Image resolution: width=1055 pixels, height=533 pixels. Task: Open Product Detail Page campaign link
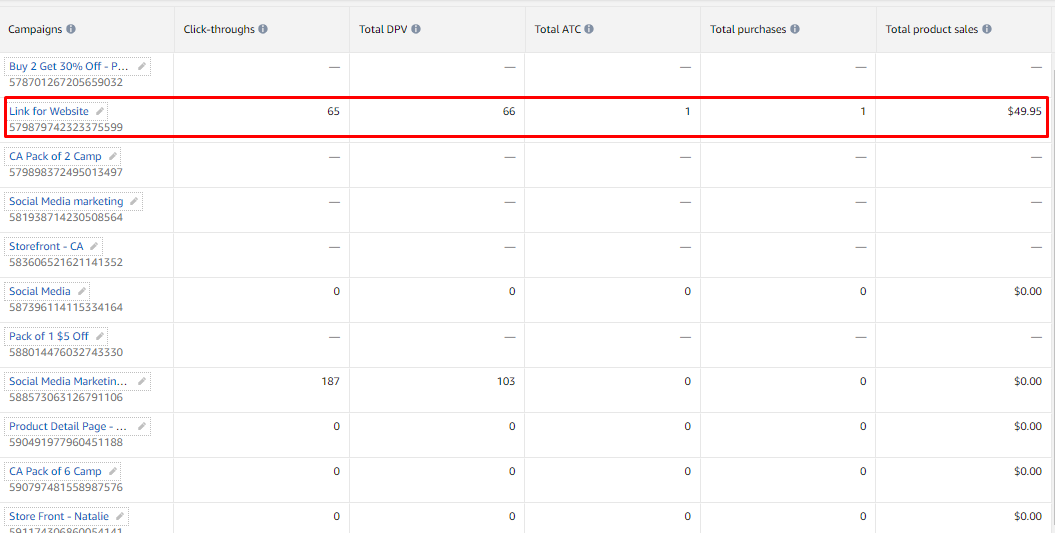[68, 426]
